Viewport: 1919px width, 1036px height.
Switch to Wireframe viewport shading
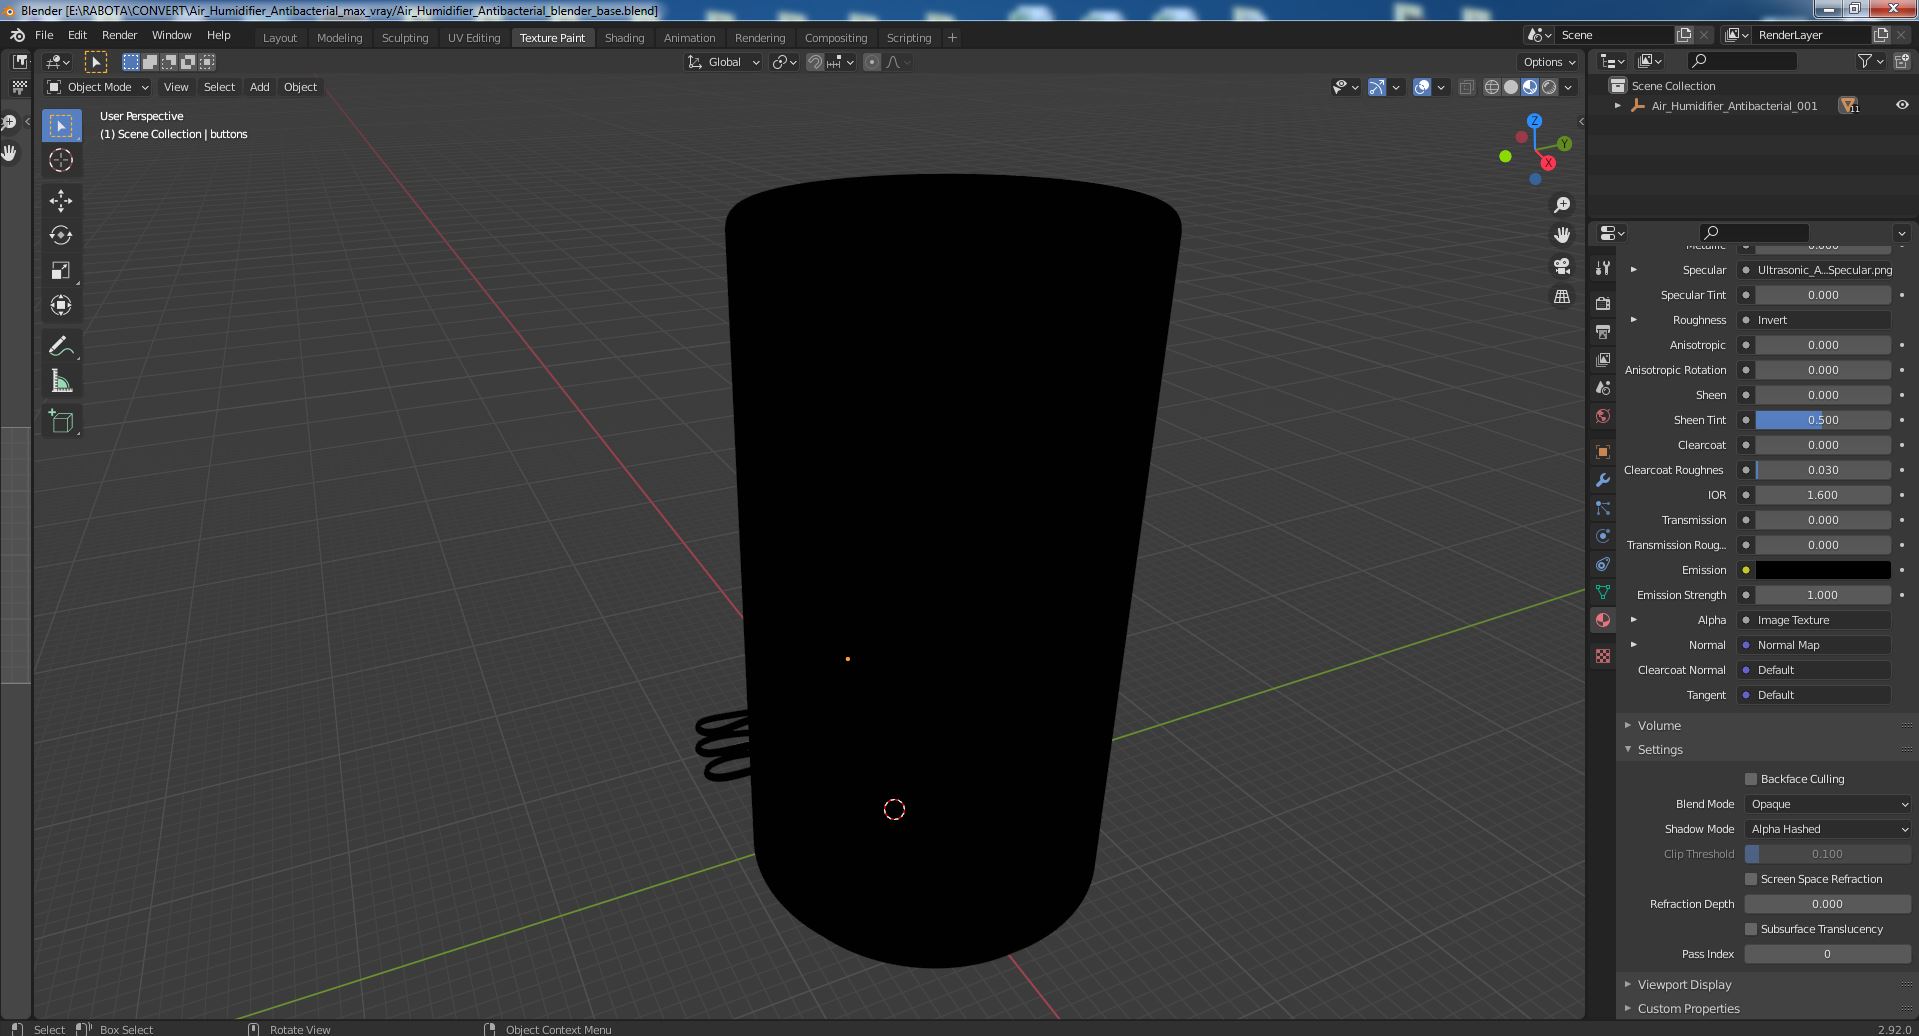[x=1492, y=87]
